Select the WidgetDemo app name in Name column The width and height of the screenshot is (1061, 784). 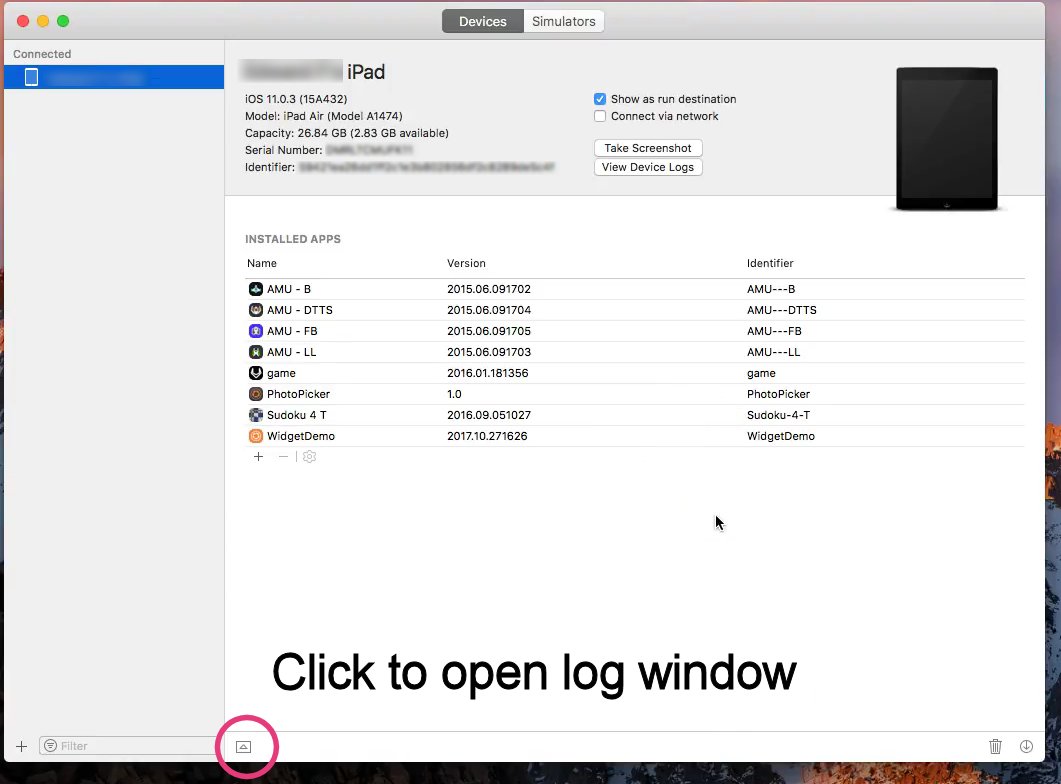(301, 436)
